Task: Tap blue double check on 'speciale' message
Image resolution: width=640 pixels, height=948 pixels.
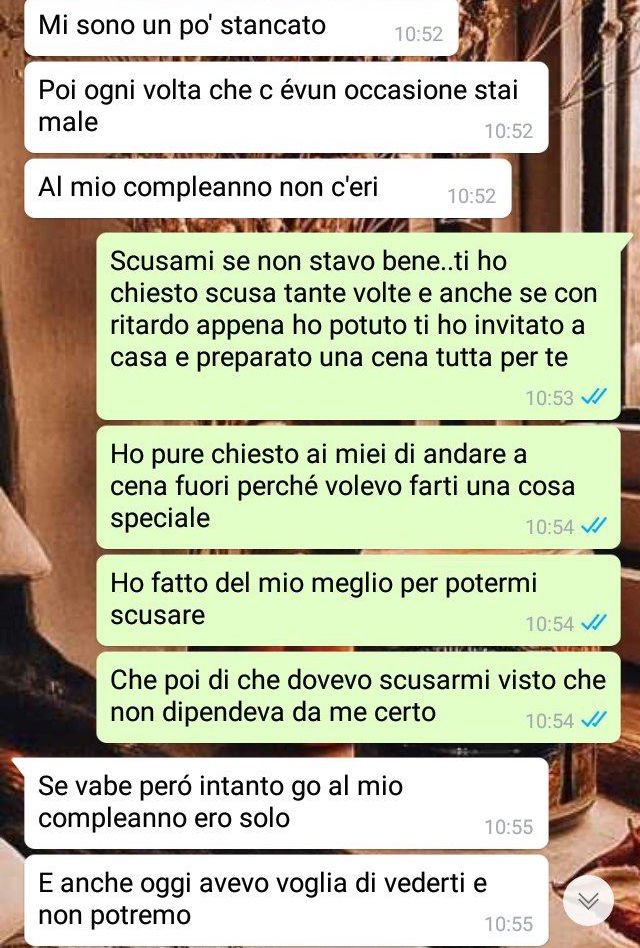Action: (593, 527)
